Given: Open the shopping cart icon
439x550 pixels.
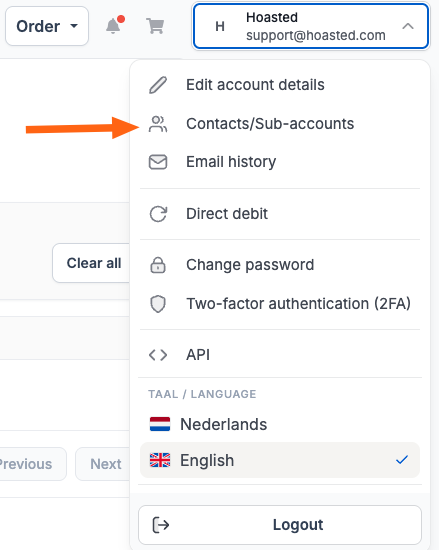Looking at the screenshot, I should click(x=155, y=26).
